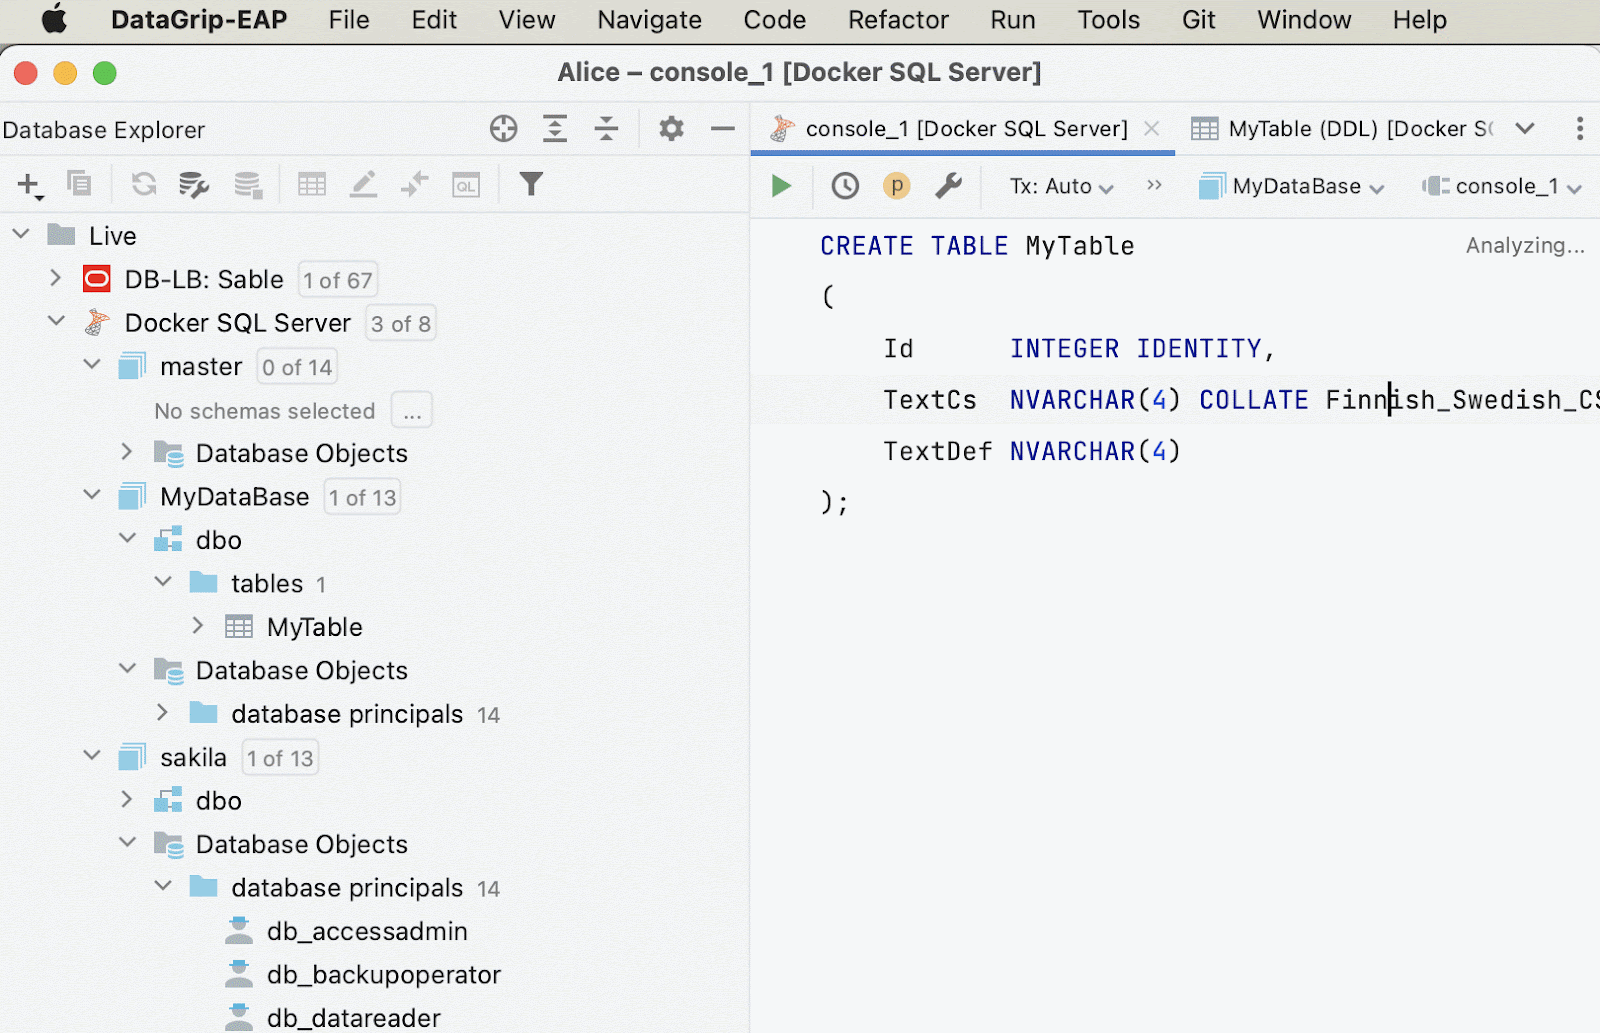Expand the DB-LB: Sable data source
Screen dimensions: 1600x1033
56,279
